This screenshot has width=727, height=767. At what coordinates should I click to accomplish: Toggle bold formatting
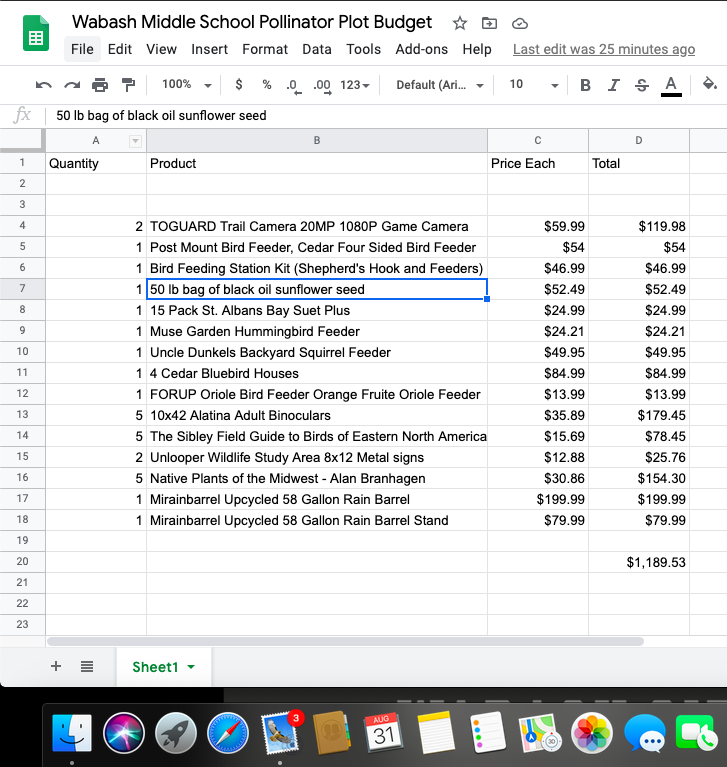coord(586,85)
